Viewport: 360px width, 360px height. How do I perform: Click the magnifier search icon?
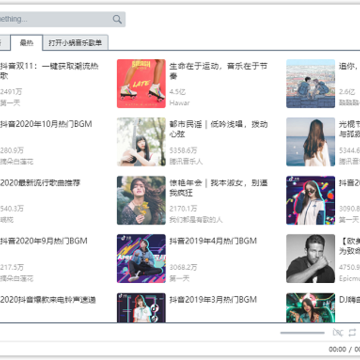click(117, 19)
